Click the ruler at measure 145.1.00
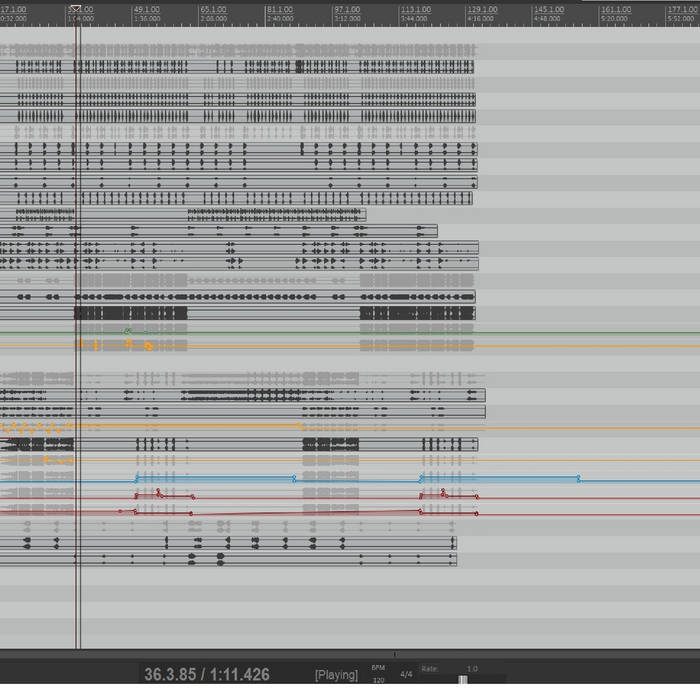 tap(549, 10)
